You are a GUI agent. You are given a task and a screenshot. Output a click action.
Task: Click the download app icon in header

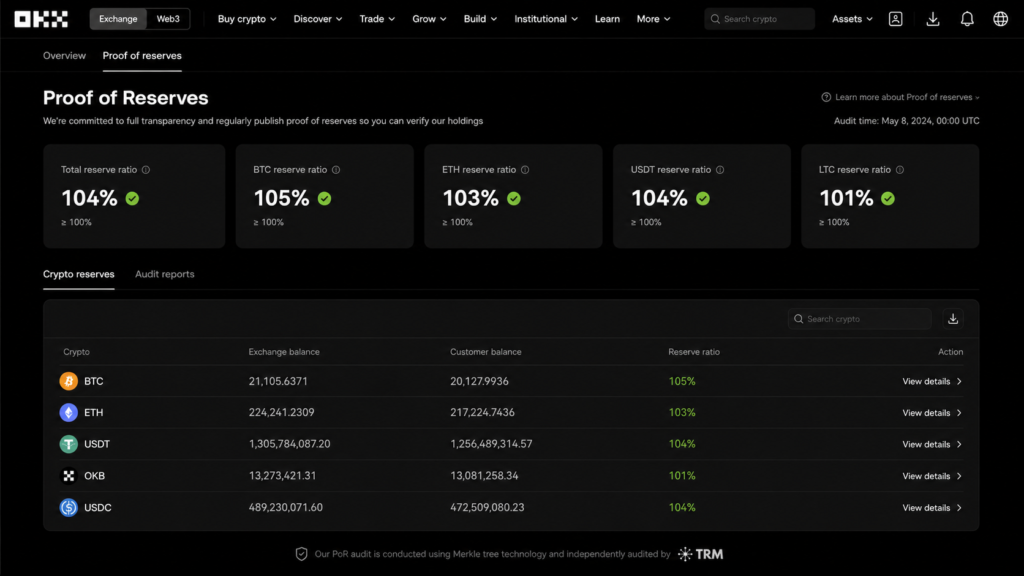[x=933, y=19]
